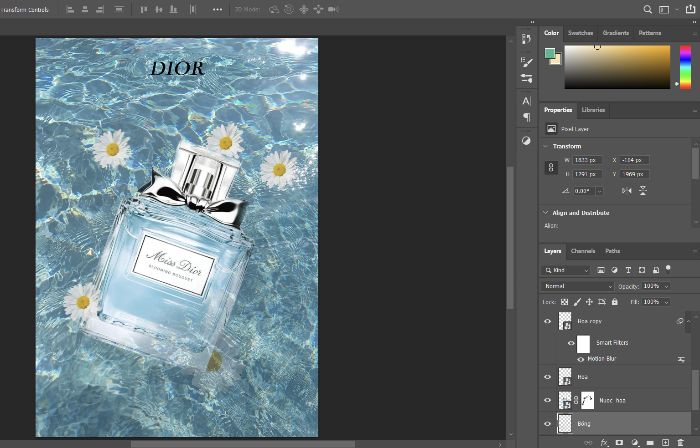Click the height H input field
This screenshot has height=448, width=700.
[587, 174]
